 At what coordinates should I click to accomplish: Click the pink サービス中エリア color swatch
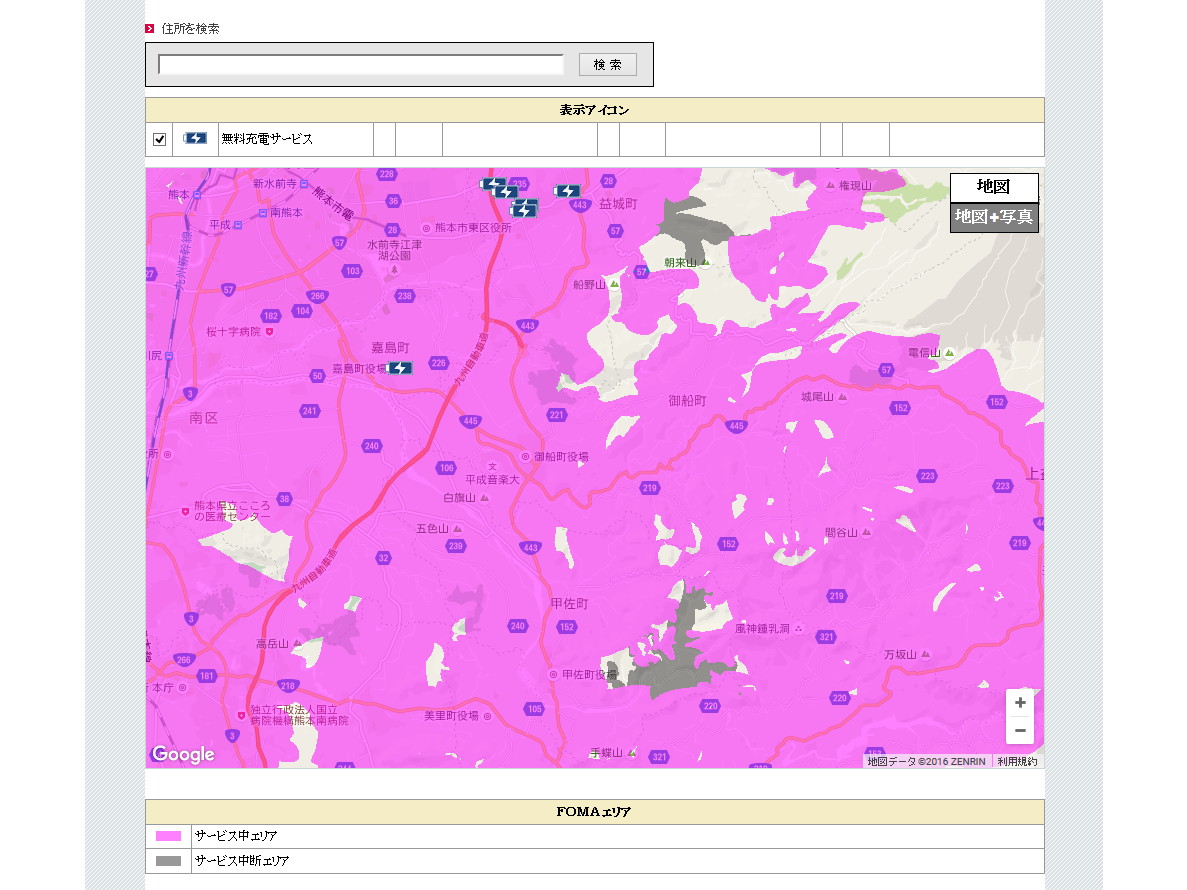coord(168,836)
